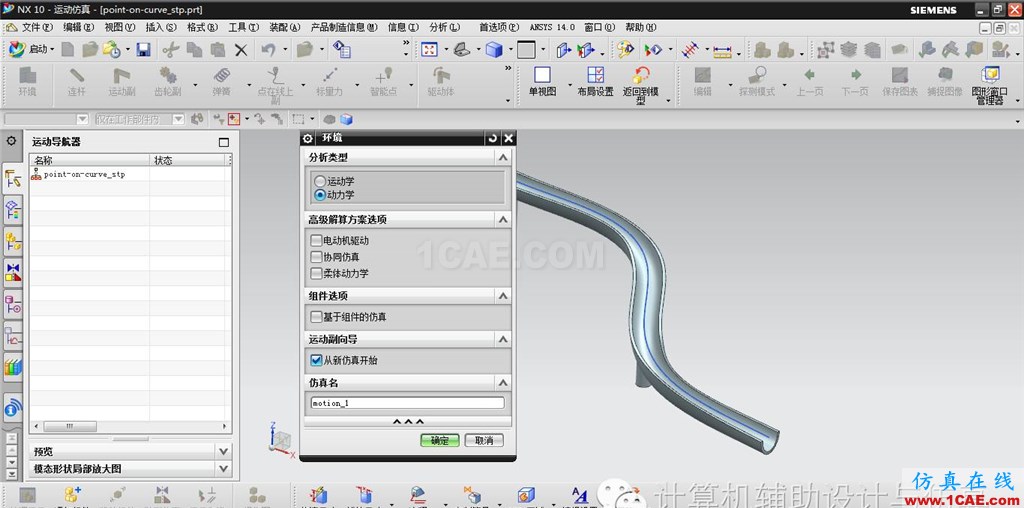The width and height of the screenshot is (1024, 508).
Task: Click the 取消 button
Action: point(484,440)
